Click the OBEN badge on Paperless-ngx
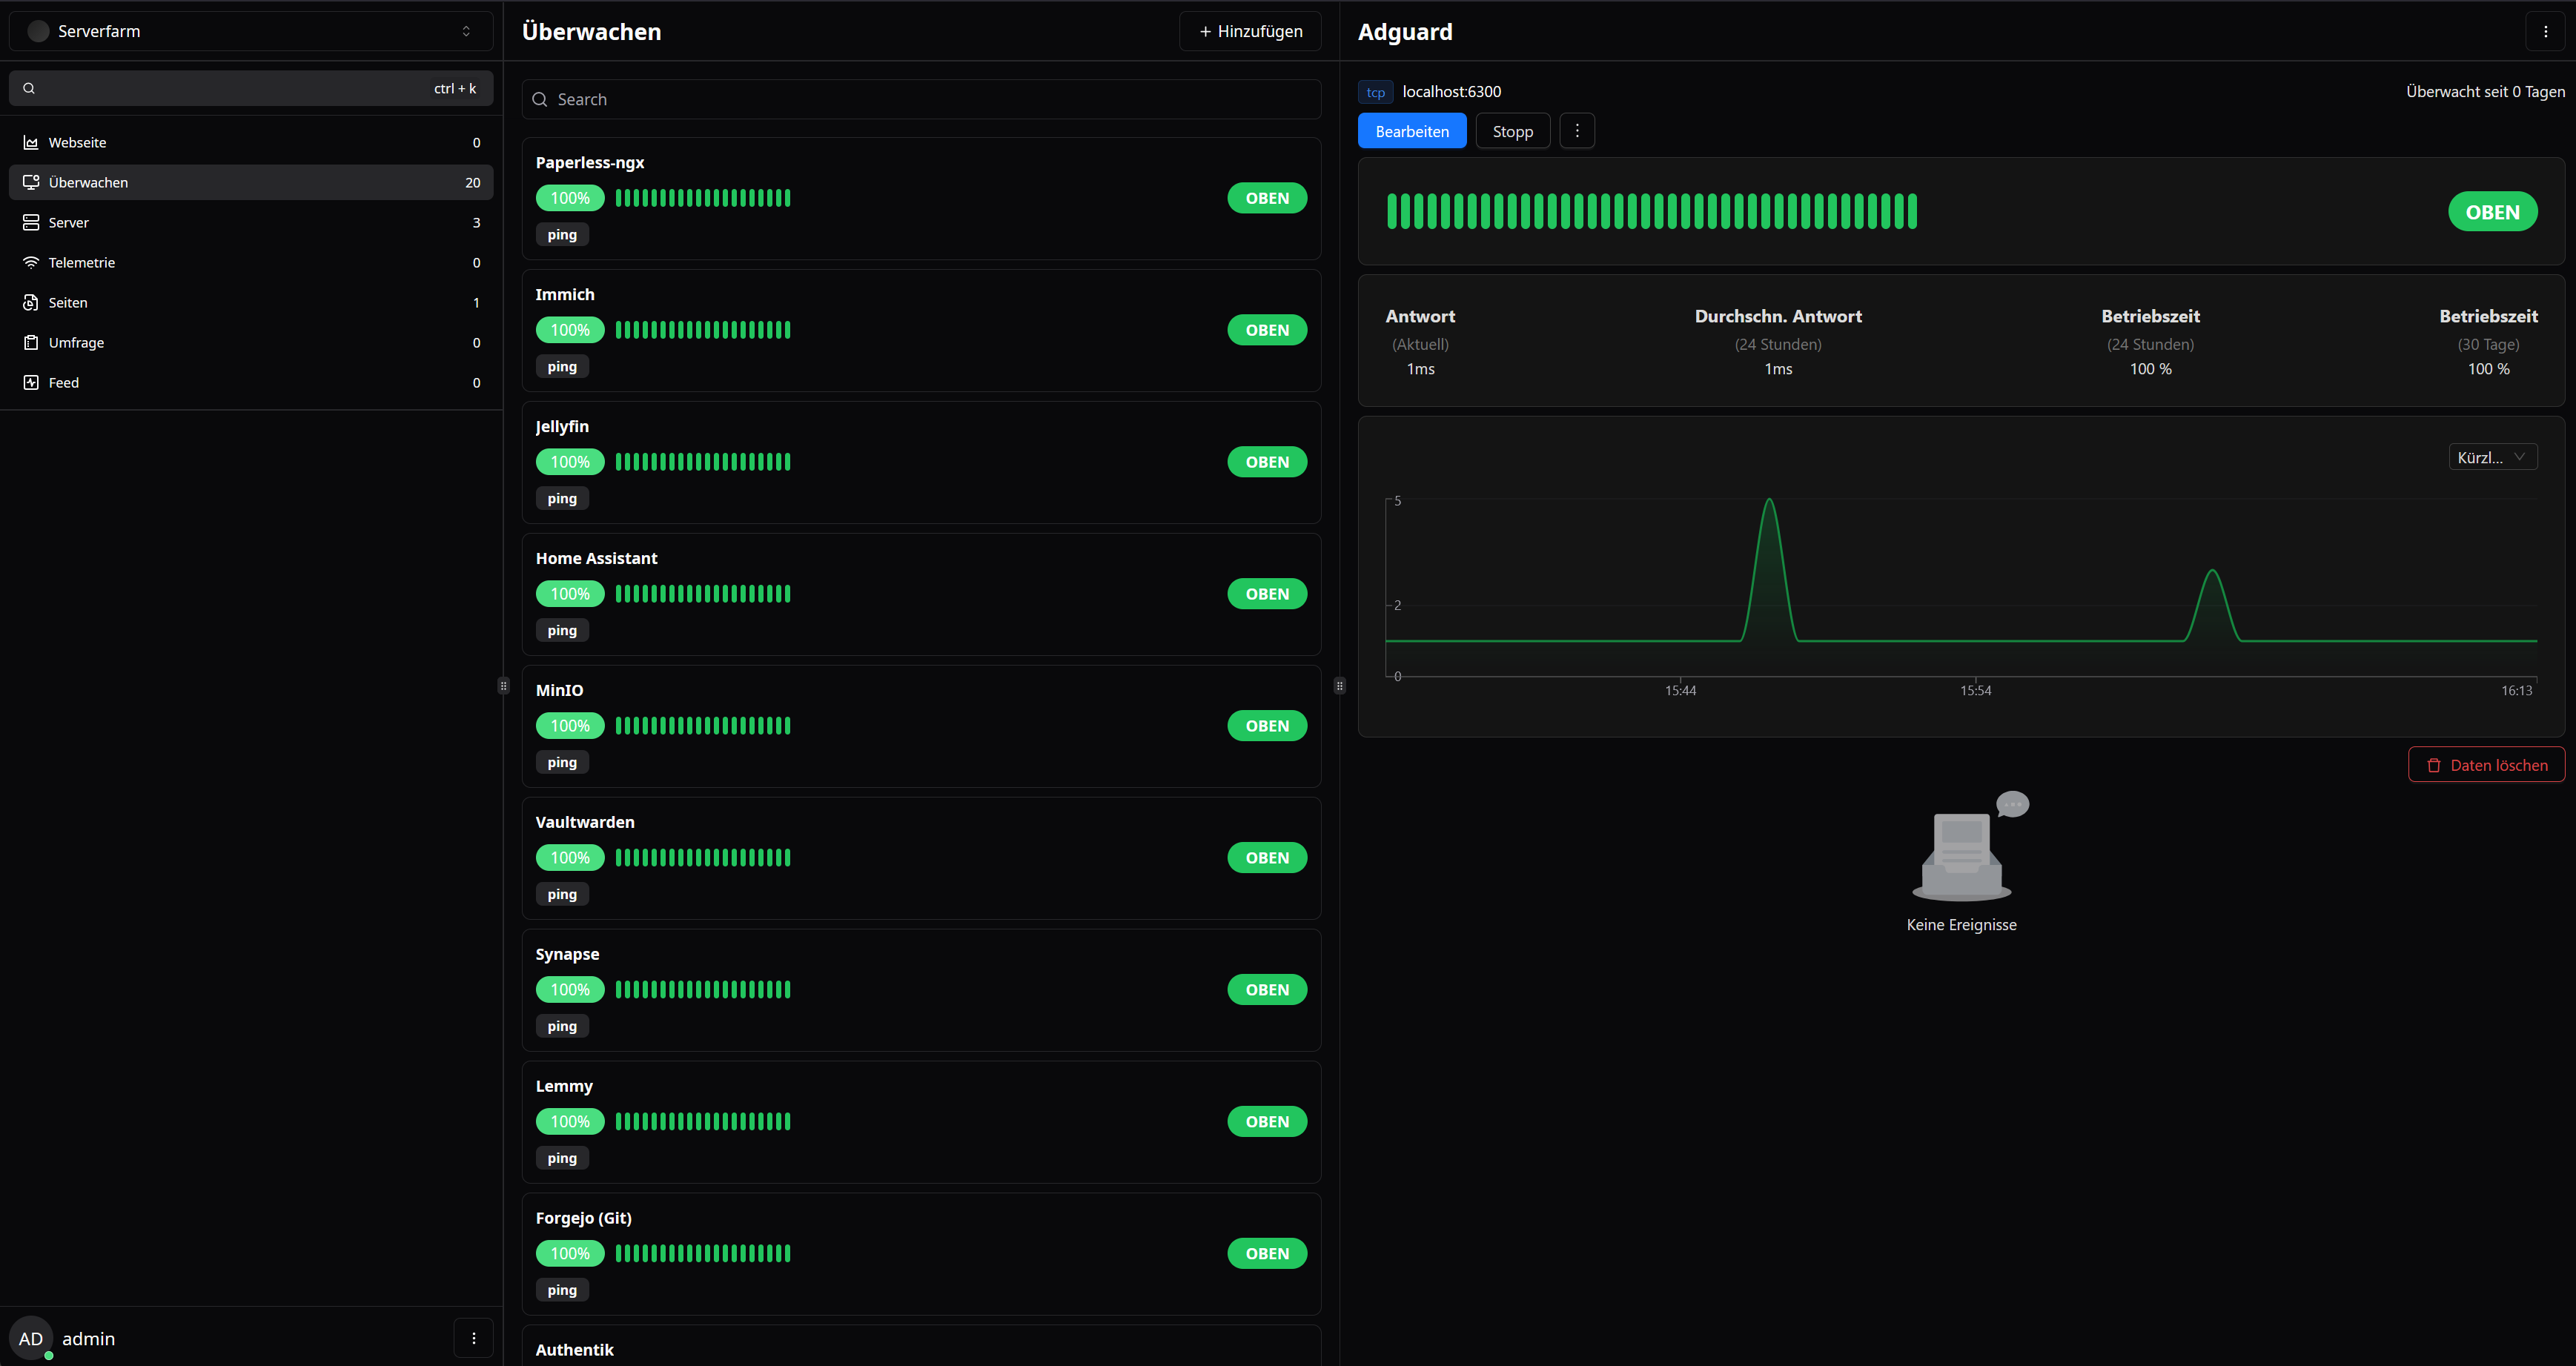Viewport: 2576px width, 1366px height. click(1267, 198)
